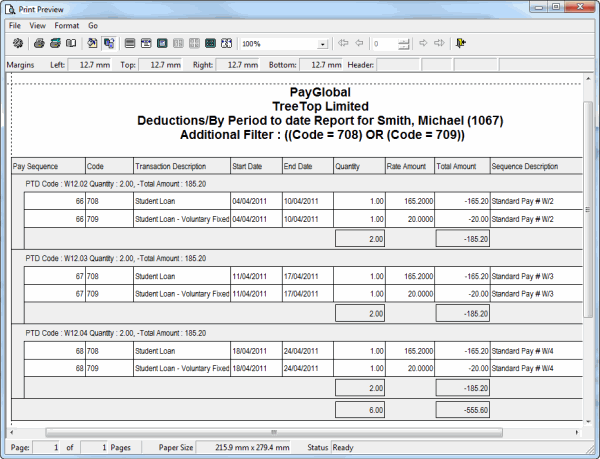Click the next page arrow button
The height and width of the screenshot is (459, 600).
pos(423,44)
